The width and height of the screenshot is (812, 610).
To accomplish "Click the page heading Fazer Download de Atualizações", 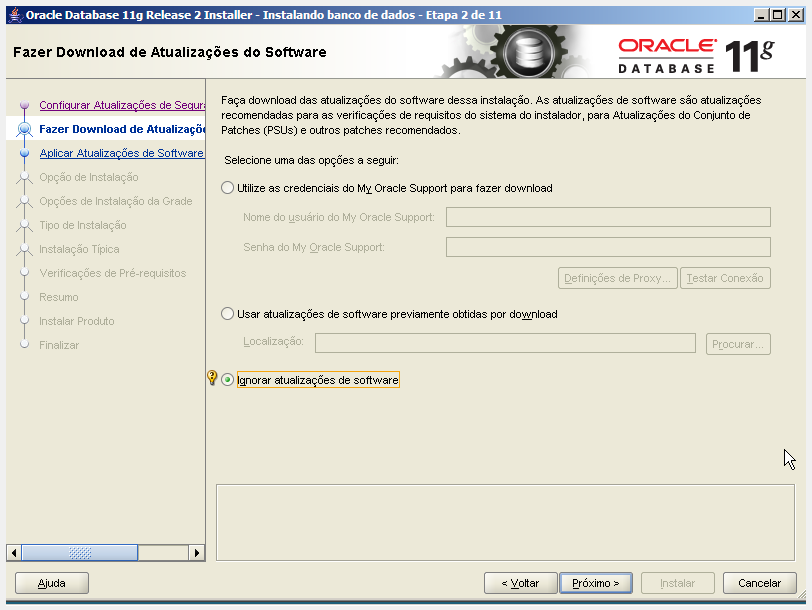I will tap(170, 52).
